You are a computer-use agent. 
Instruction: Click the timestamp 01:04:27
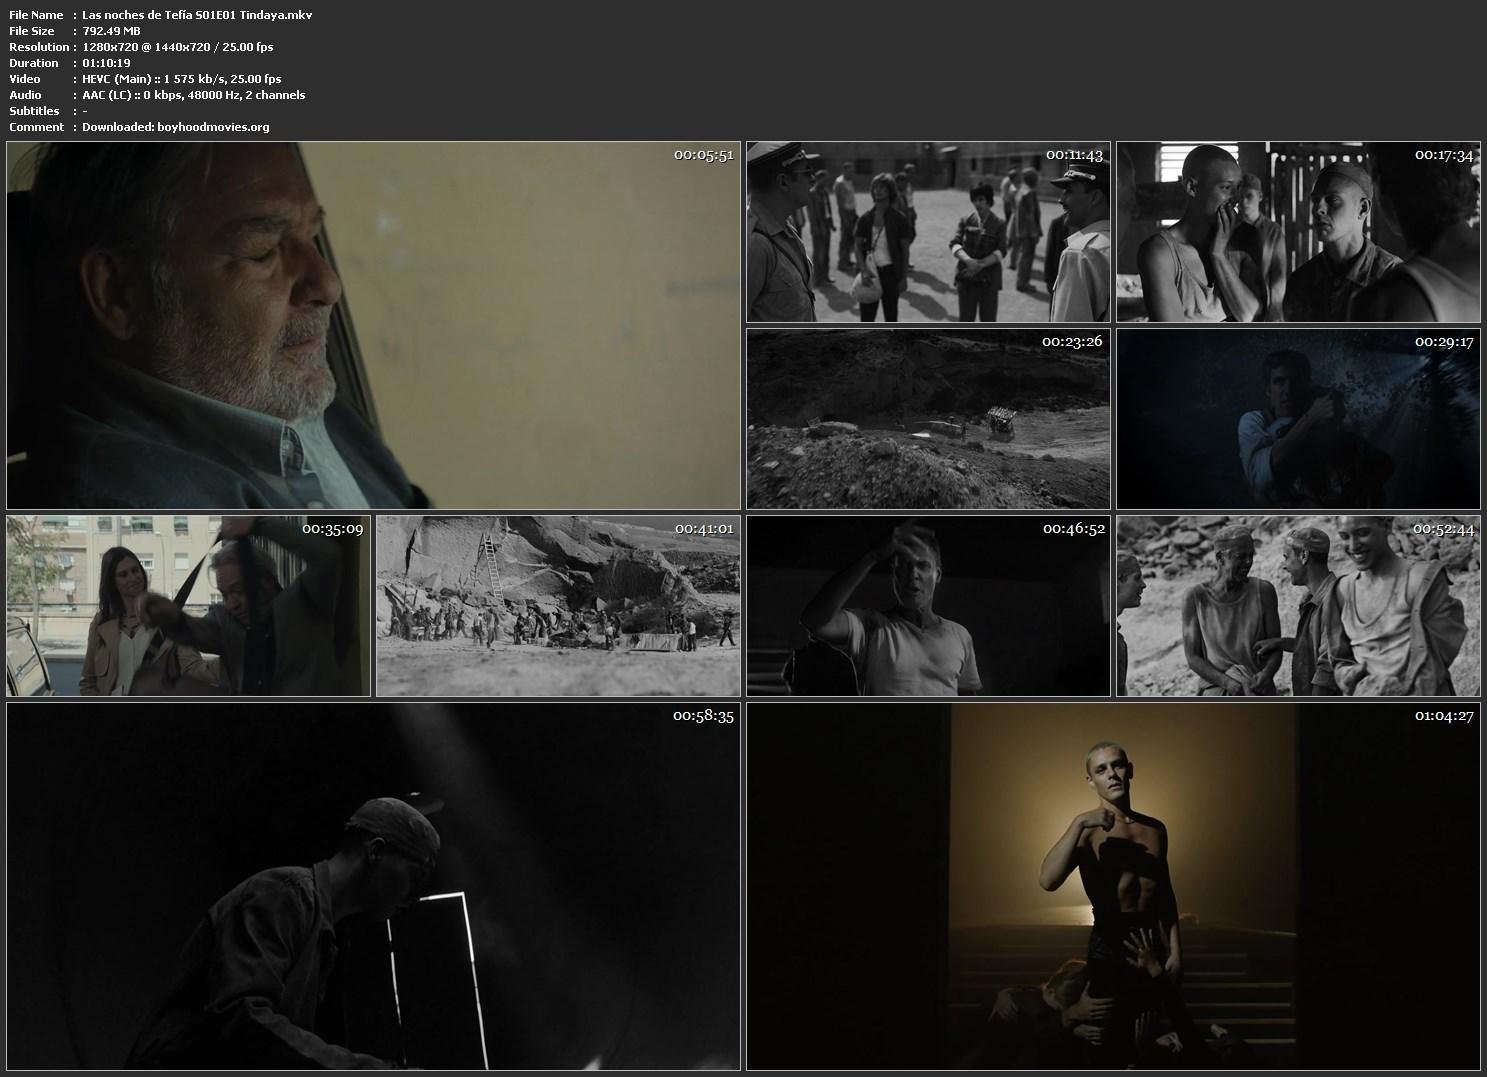pyautogui.click(x=1444, y=716)
